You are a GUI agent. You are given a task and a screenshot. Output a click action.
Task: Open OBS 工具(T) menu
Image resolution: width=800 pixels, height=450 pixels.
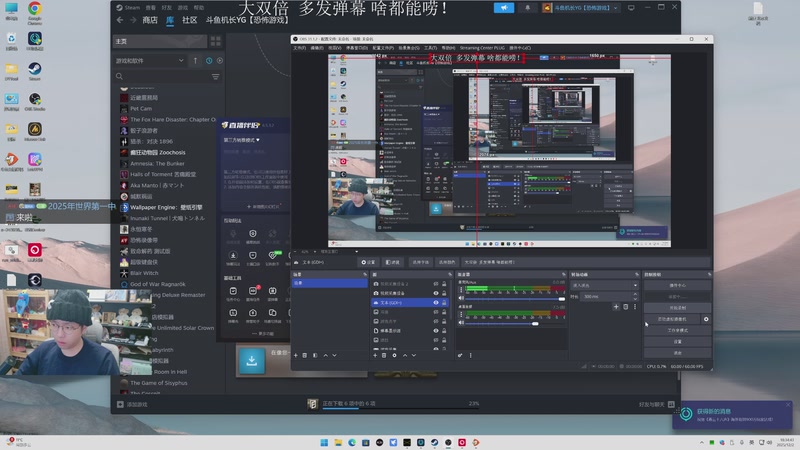click(x=431, y=48)
